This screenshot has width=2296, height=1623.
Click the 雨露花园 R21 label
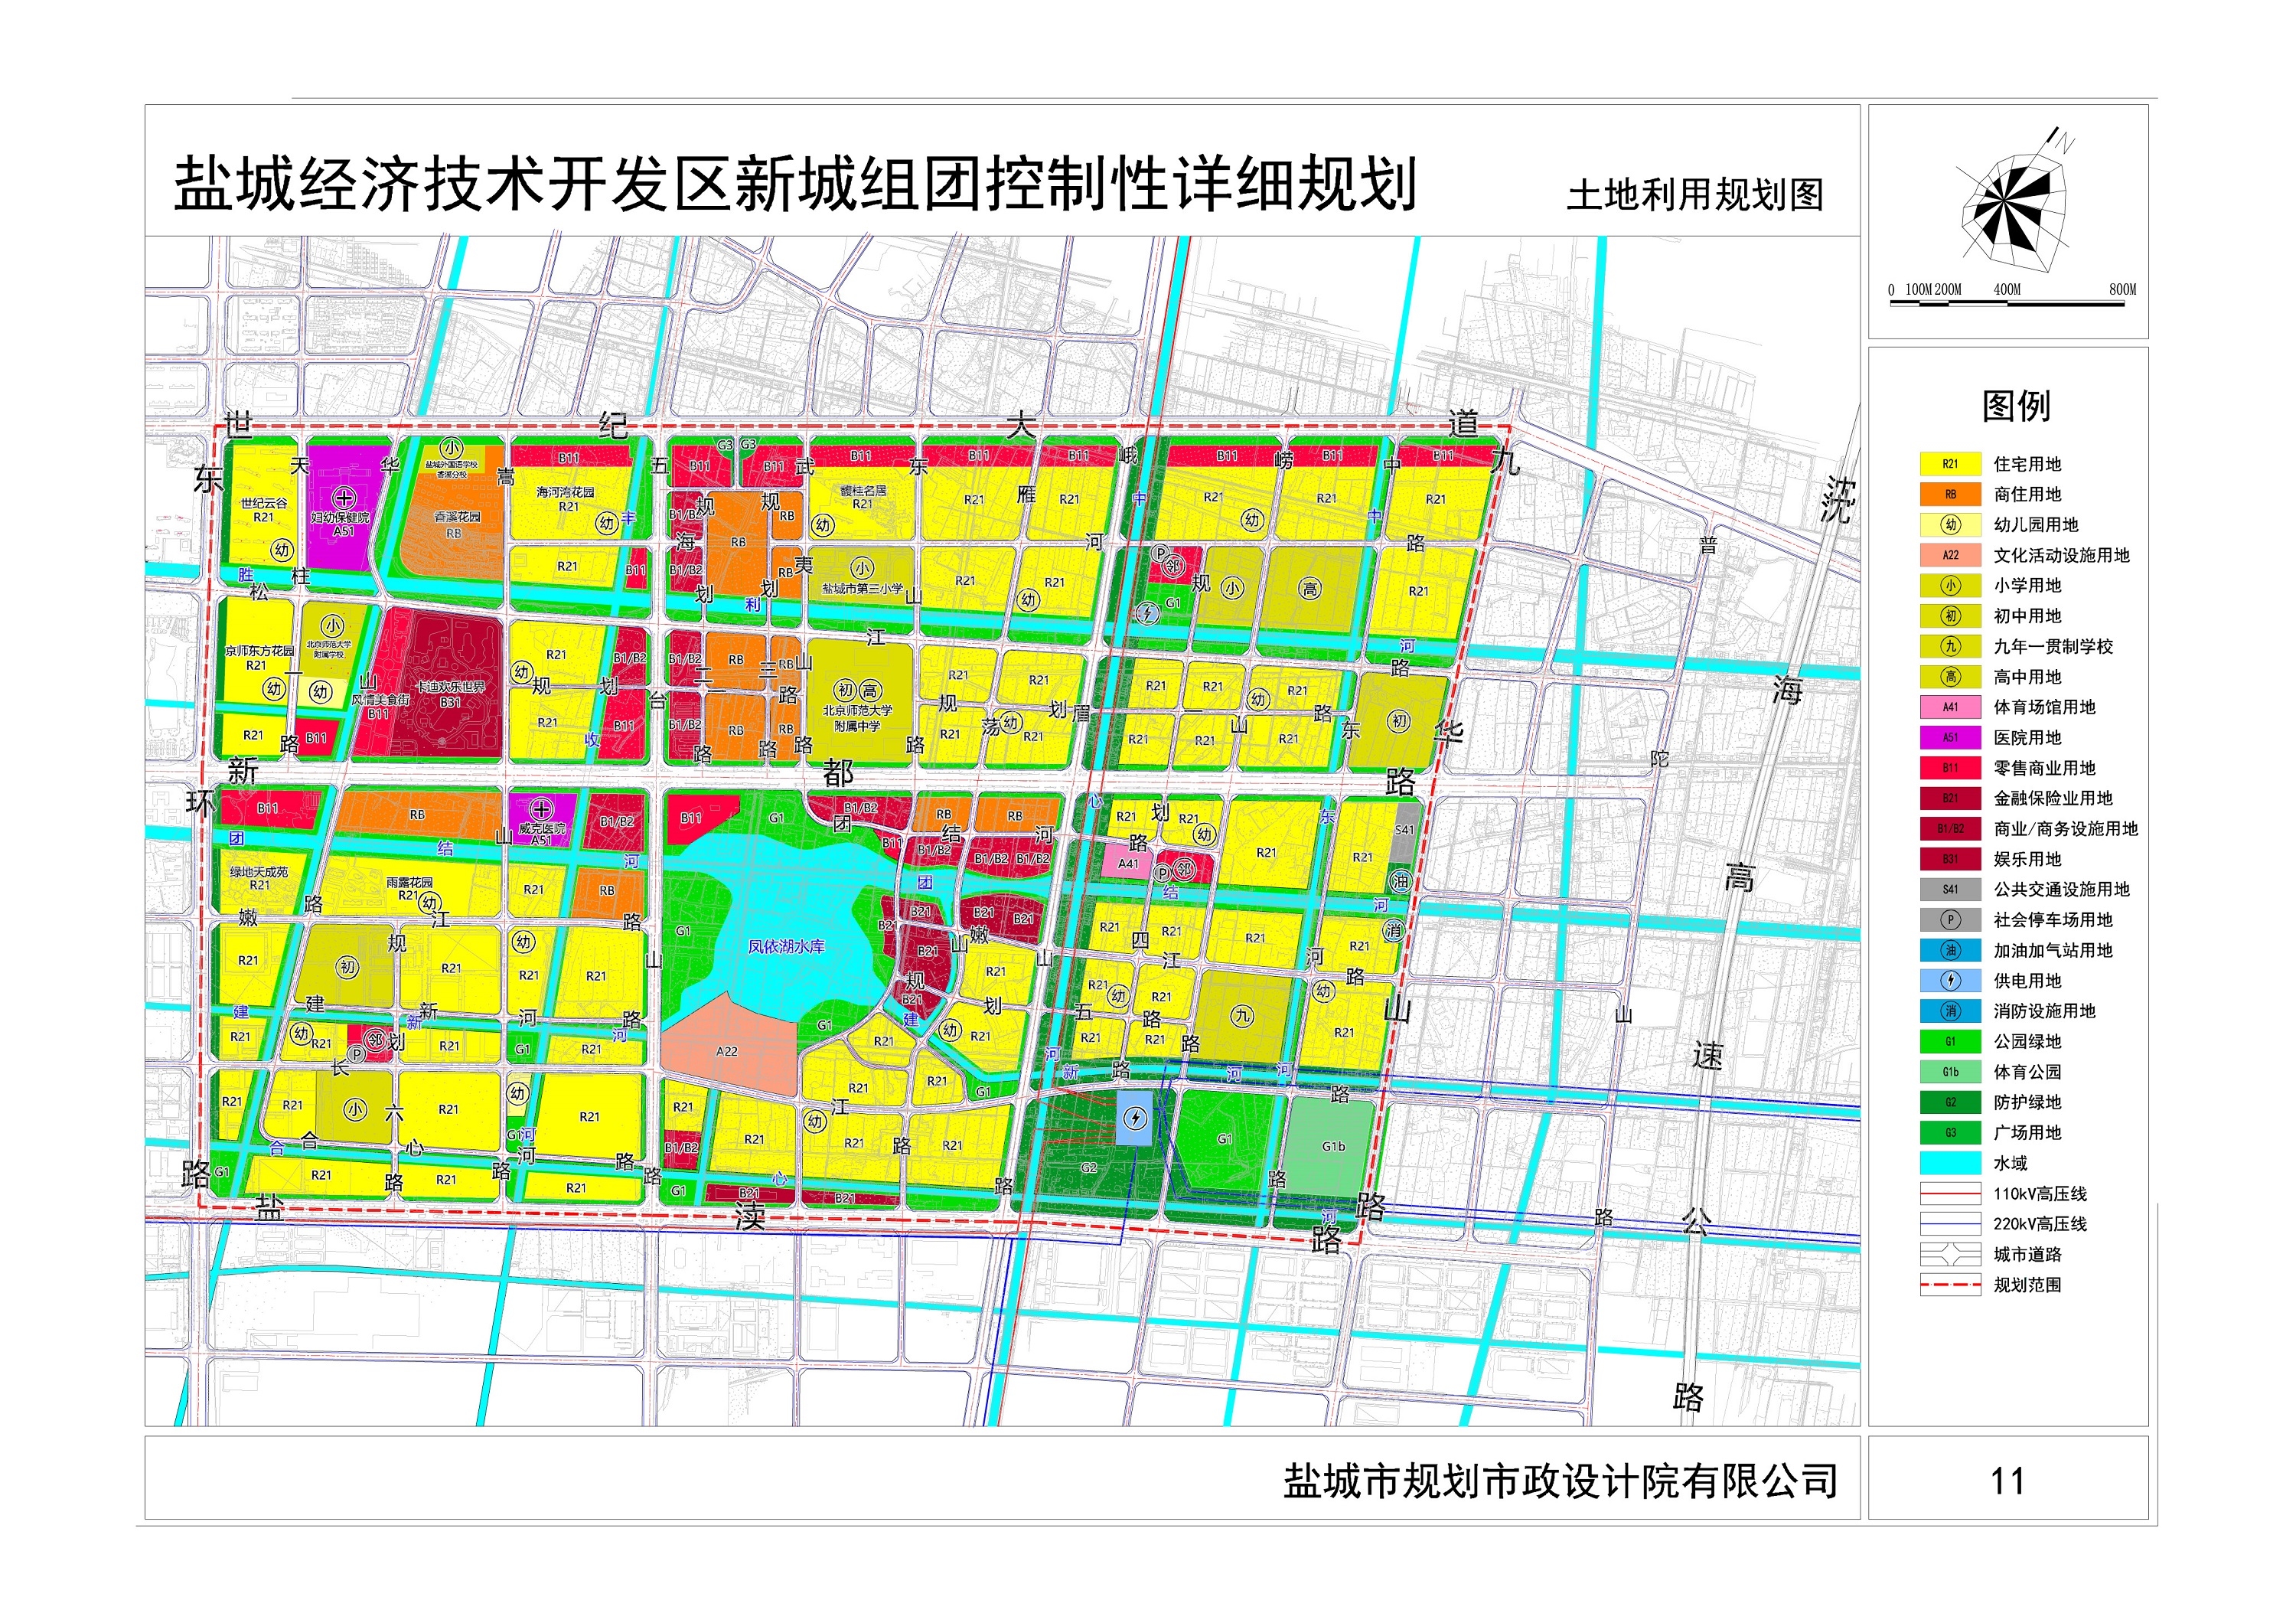click(x=409, y=889)
